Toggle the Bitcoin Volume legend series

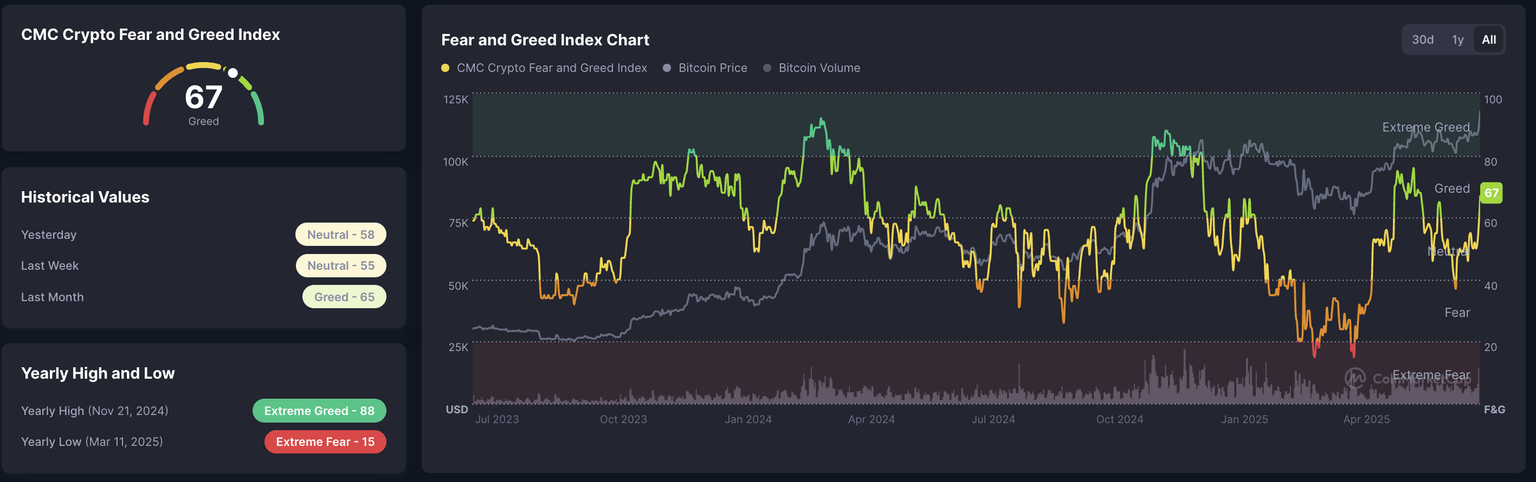(818, 68)
